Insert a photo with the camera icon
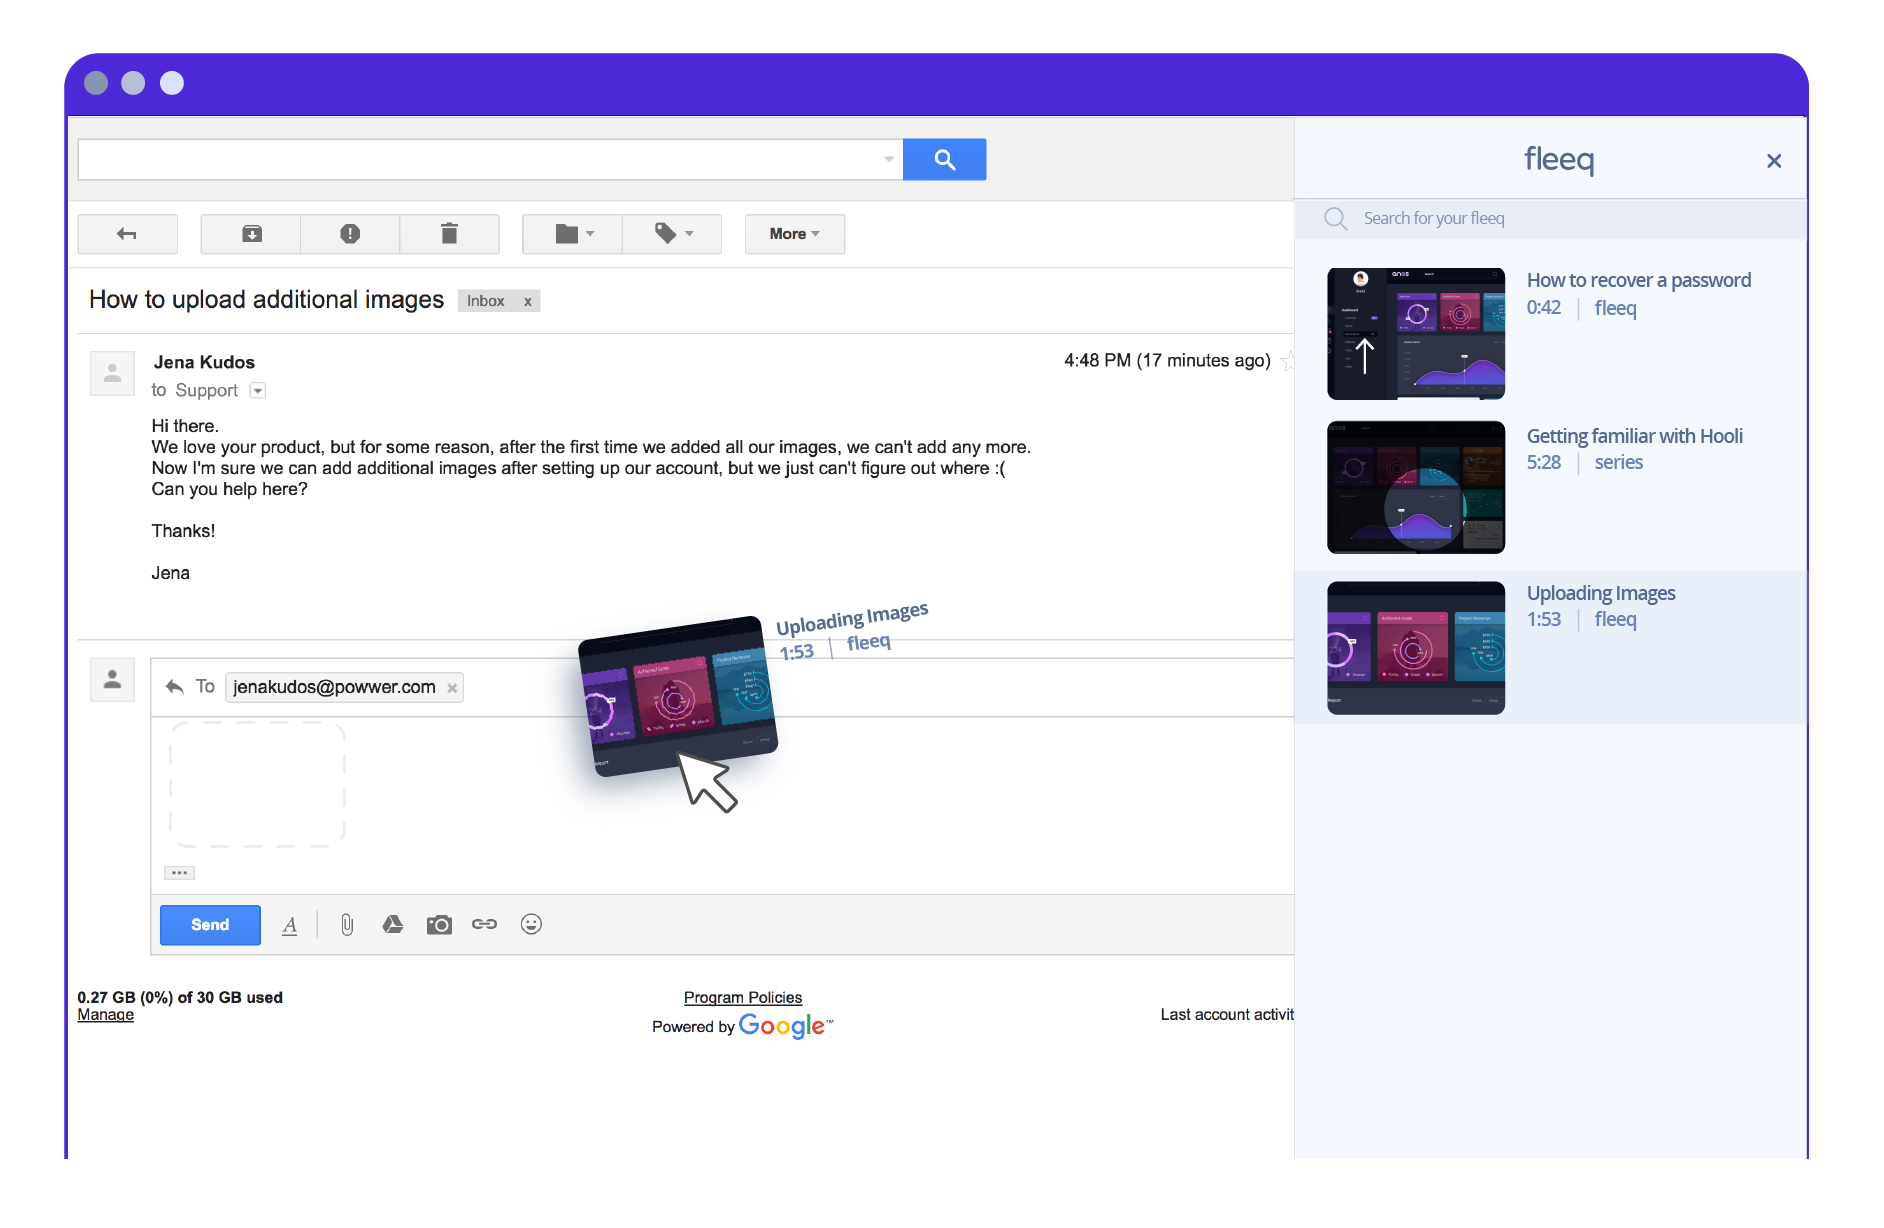The width and height of the screenshot is (1884, 1228). (439, 925)
